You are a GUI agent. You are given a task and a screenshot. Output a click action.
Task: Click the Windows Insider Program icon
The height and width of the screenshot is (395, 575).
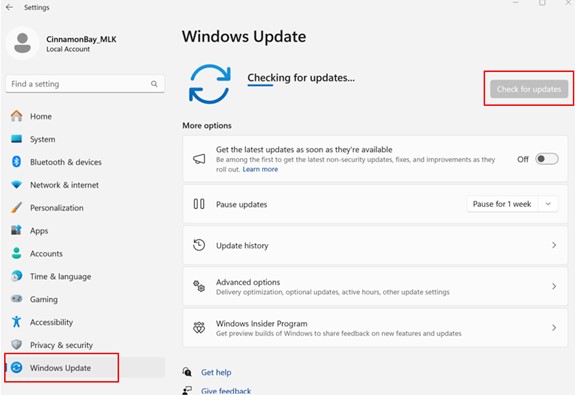coord(199,327)
